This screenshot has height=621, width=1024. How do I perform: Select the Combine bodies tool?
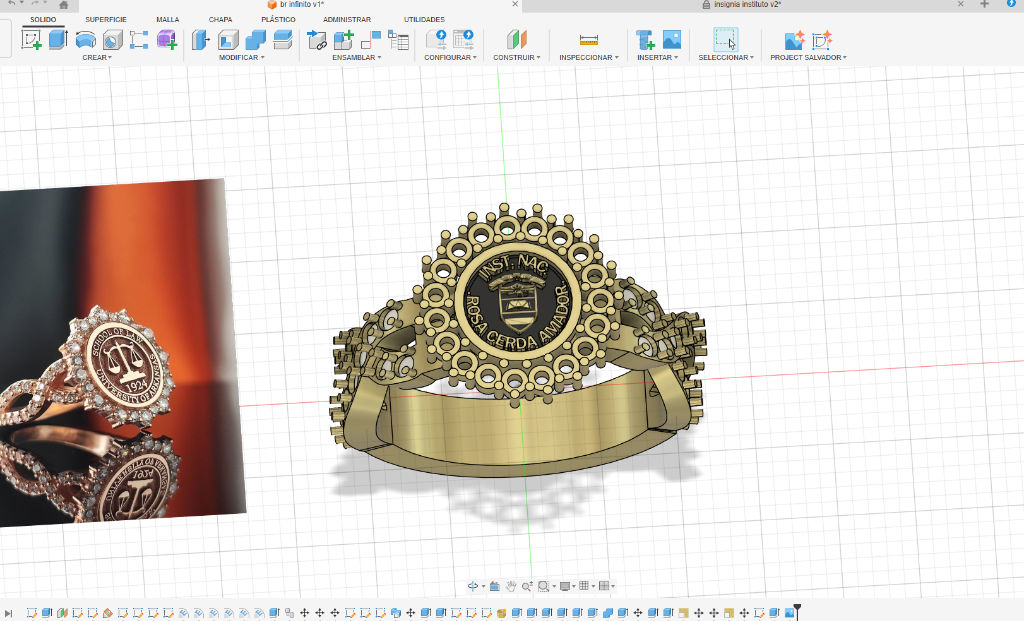coord(255,40)
